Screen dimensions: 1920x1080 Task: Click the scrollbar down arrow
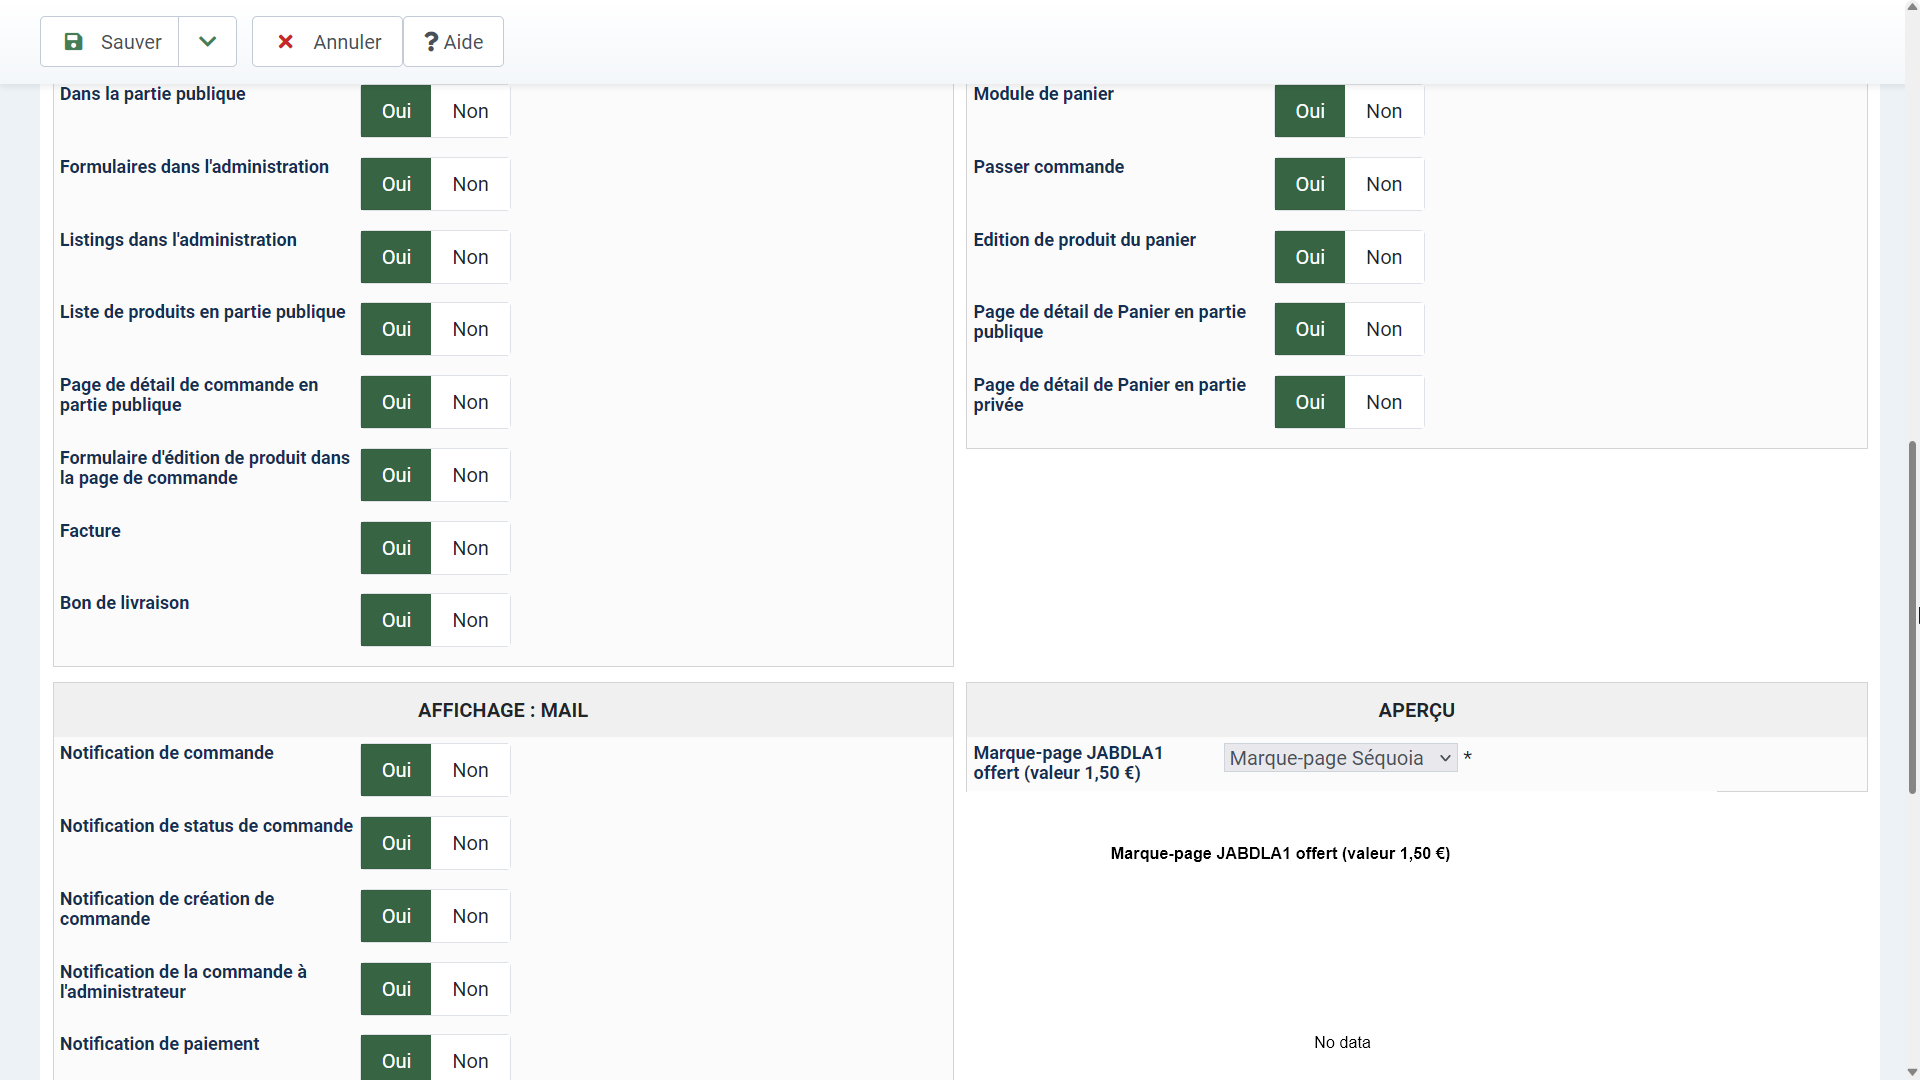1912,1071
